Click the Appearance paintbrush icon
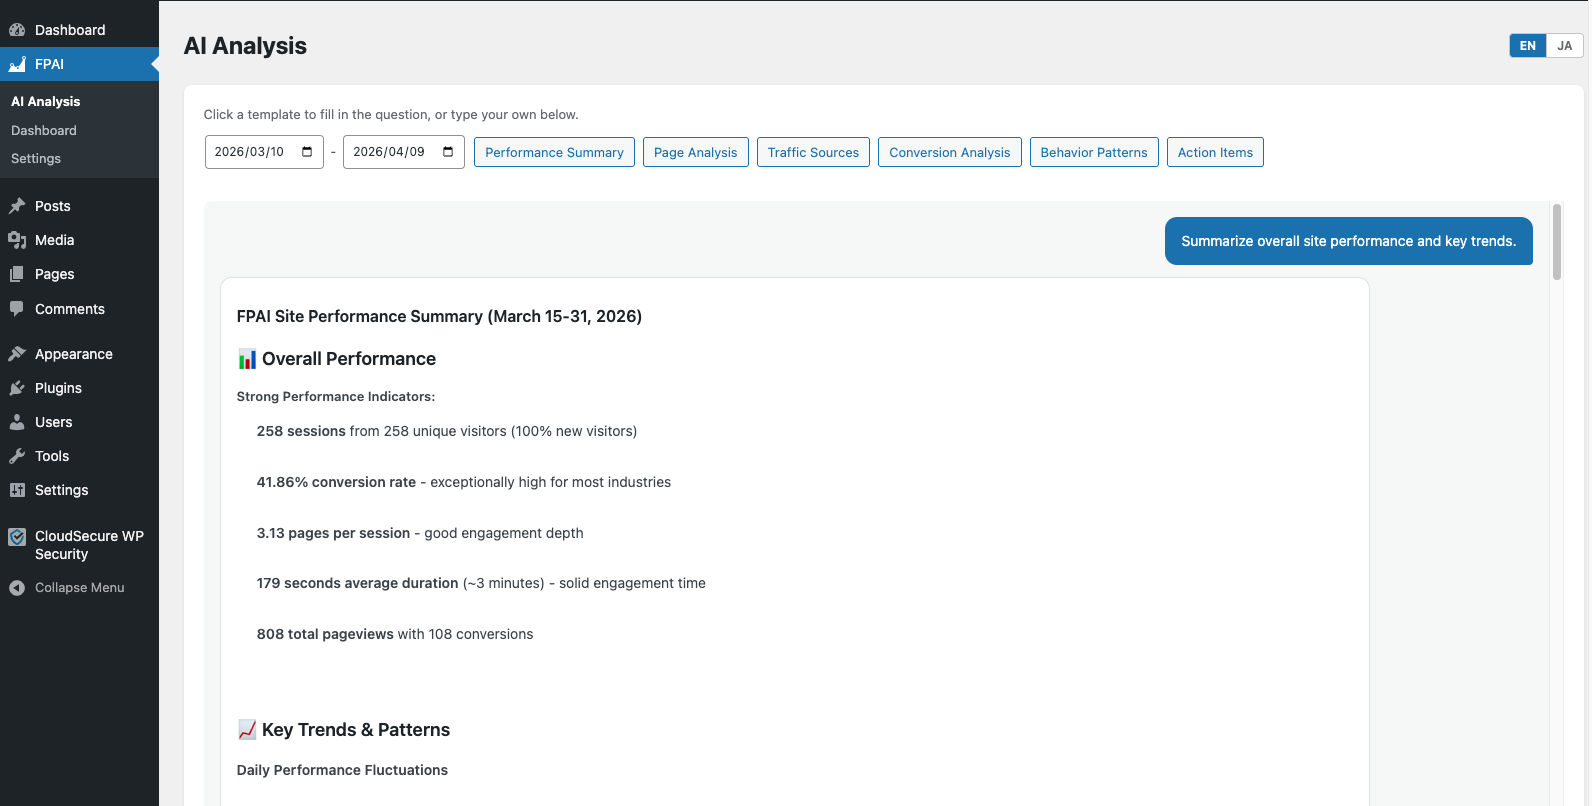The width and height of the screenshot is (1592, 806). pos(17,354)
